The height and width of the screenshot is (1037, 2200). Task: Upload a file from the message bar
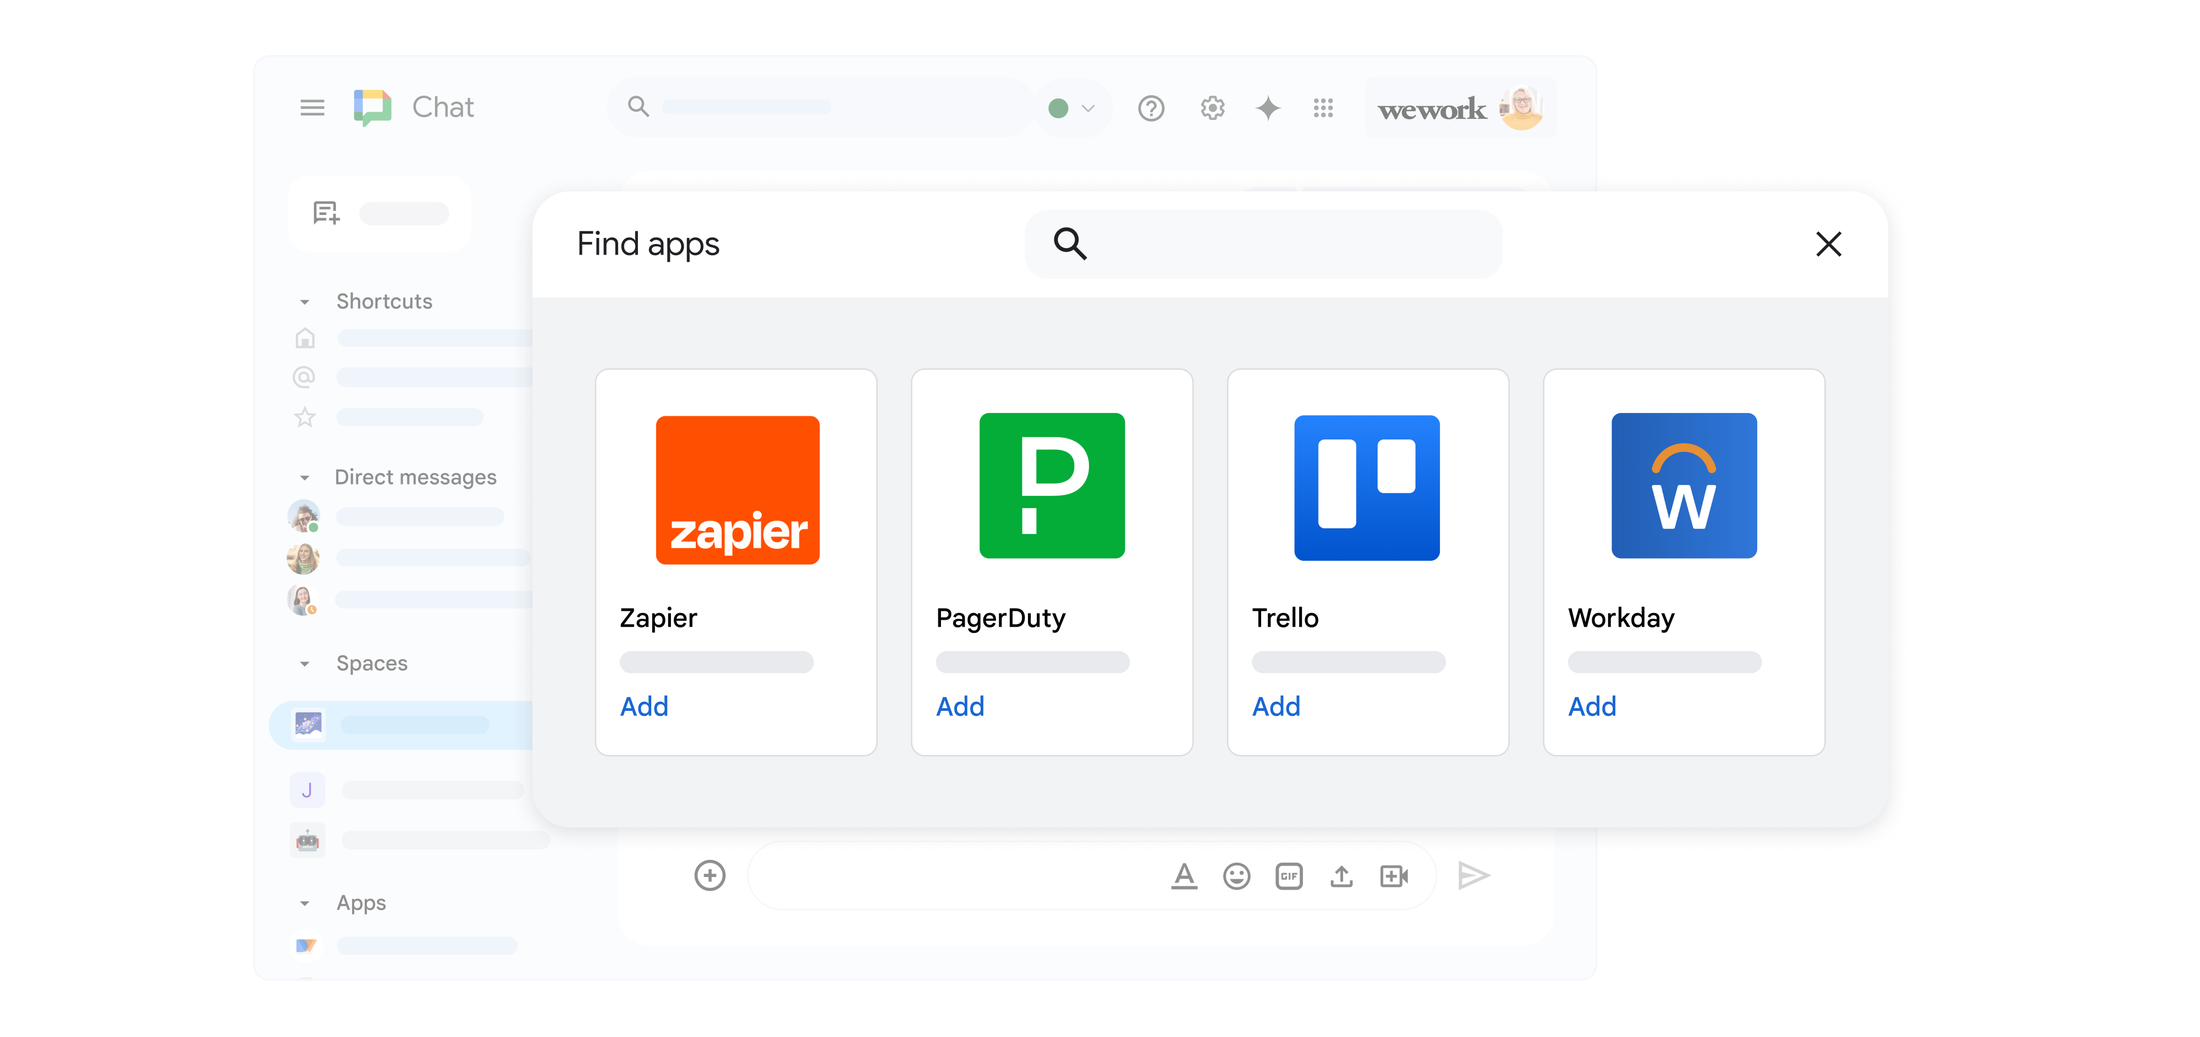pyautogui.click(x=1341, y=875)
